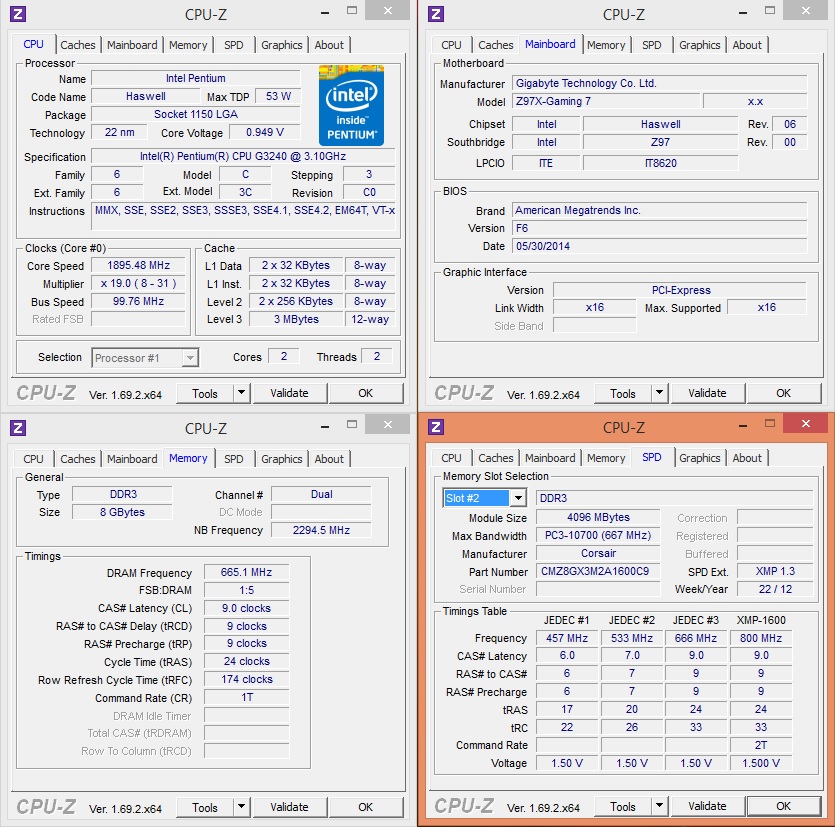The height and width of the screenshot is (827, 835).
Task: Click the CPU-Z app icon in Mainboard window
Action: coord(436,14)
